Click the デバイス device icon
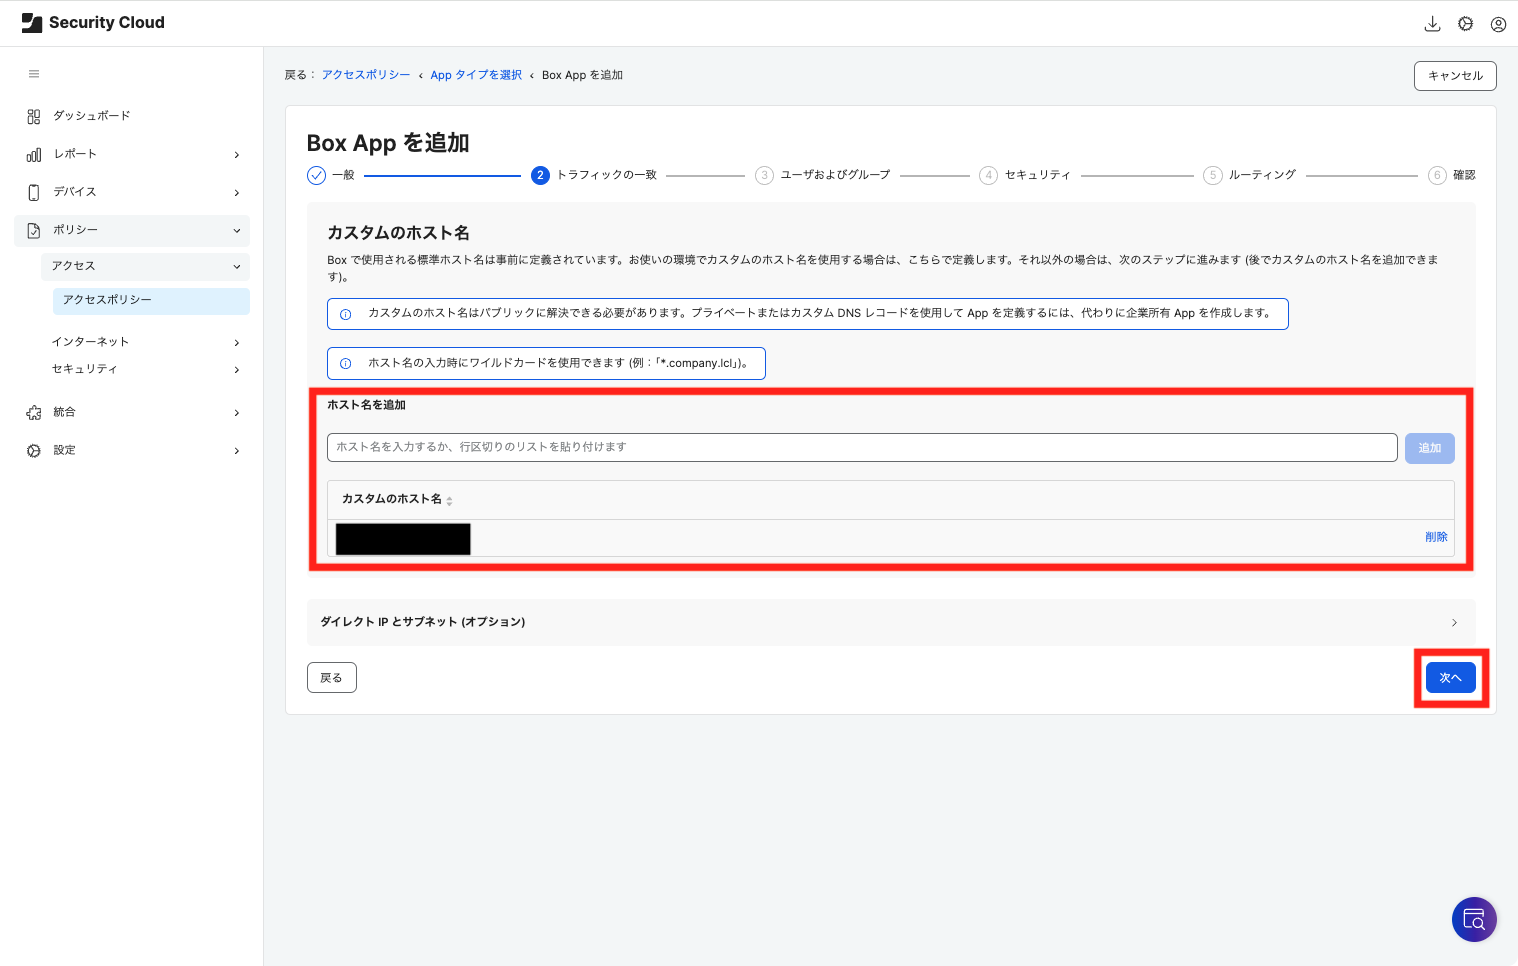Screen dimensions: 1518x966 [34, 192]
